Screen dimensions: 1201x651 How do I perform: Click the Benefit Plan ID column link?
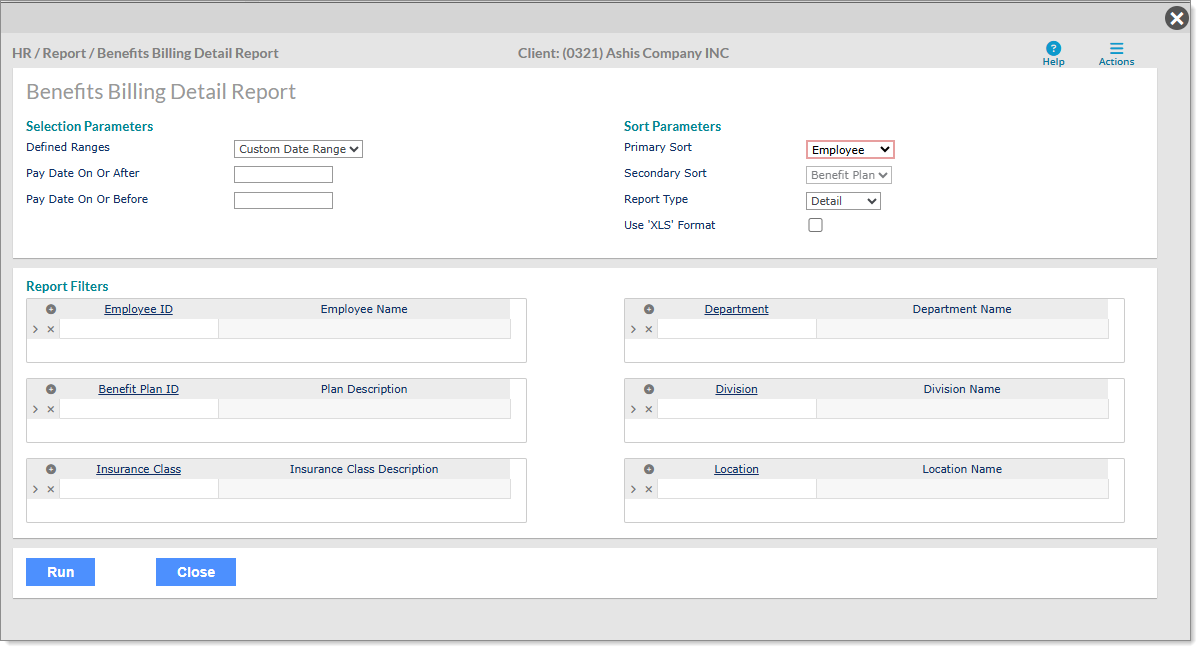point(138,389)
